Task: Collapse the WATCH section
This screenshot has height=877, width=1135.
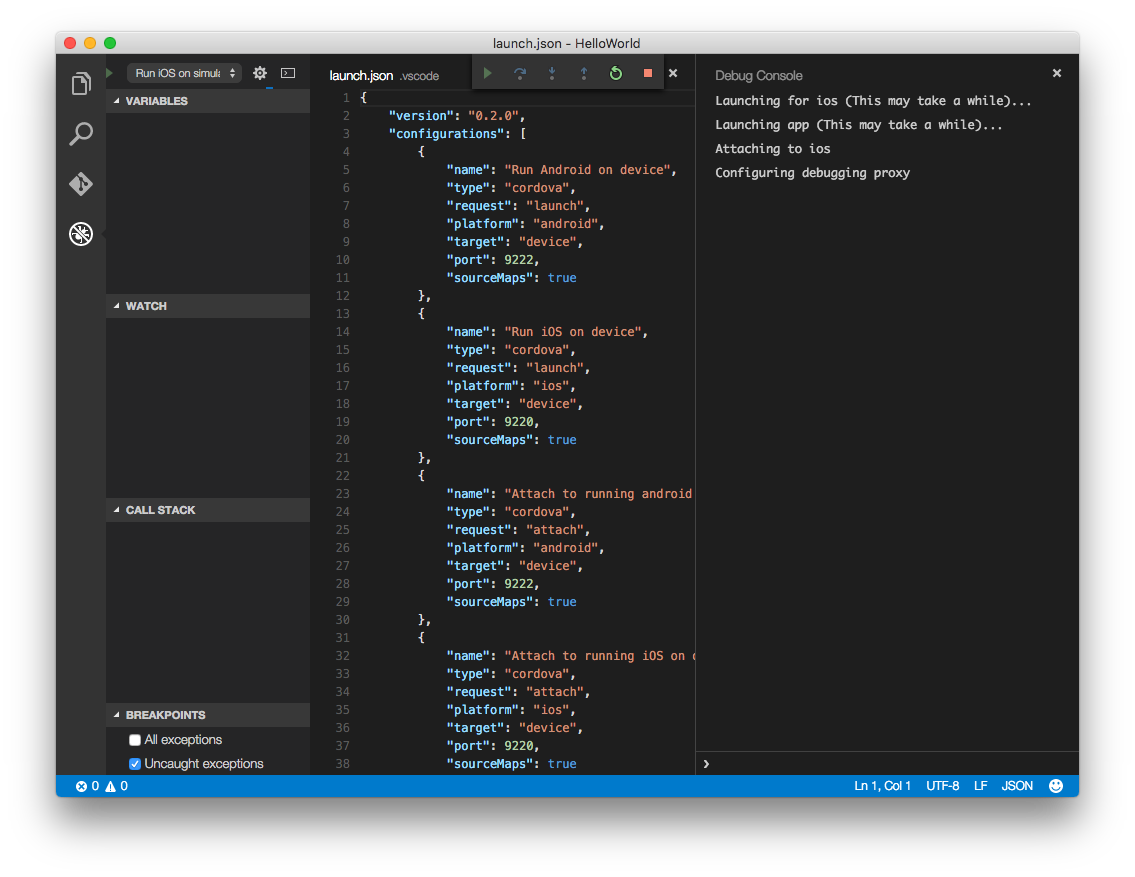Action: click(208, 306)
